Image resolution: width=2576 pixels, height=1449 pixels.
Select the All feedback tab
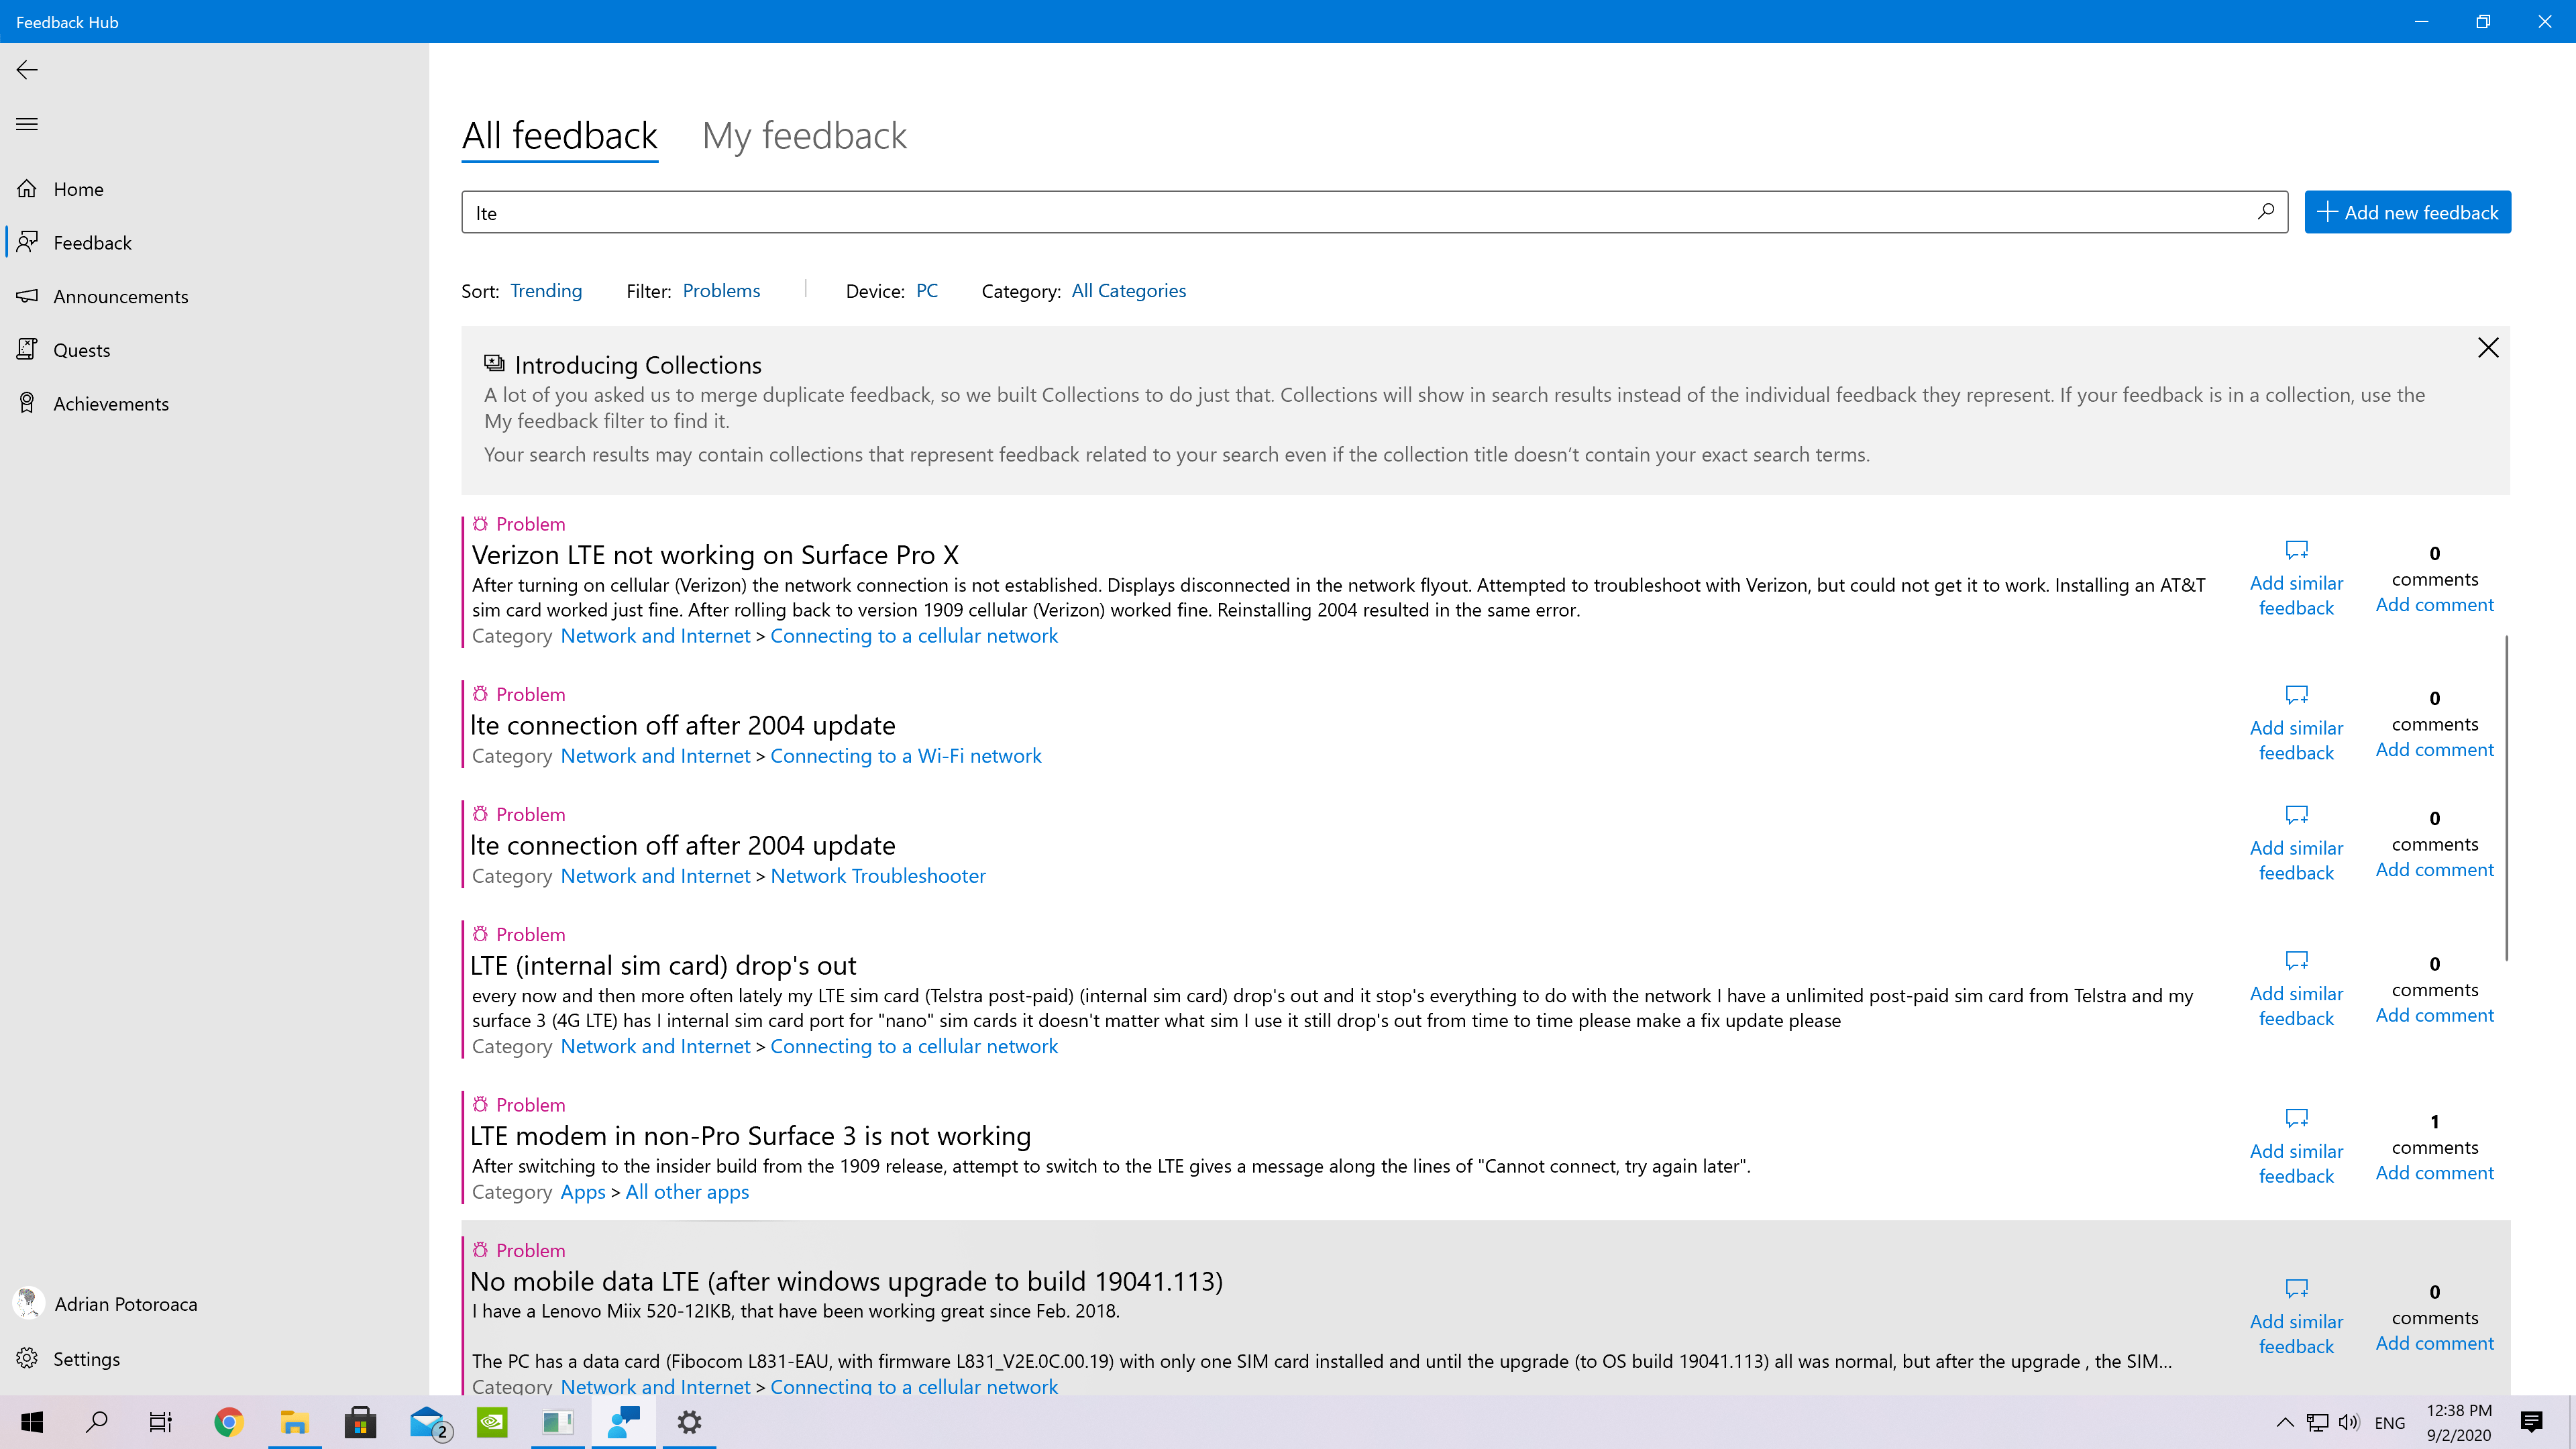[559, 136]
